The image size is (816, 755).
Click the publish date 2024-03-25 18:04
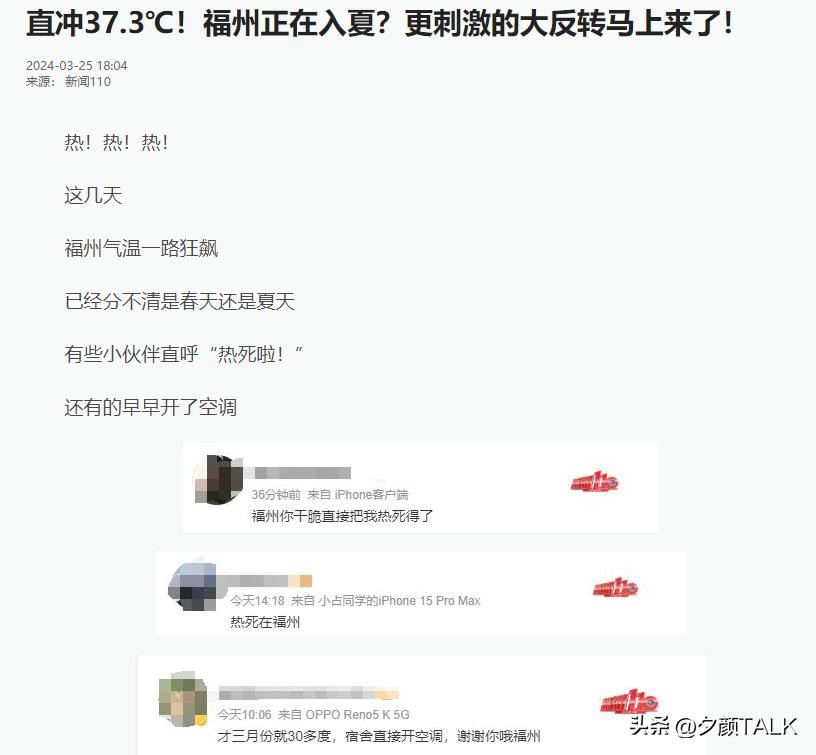coord(76,66)
